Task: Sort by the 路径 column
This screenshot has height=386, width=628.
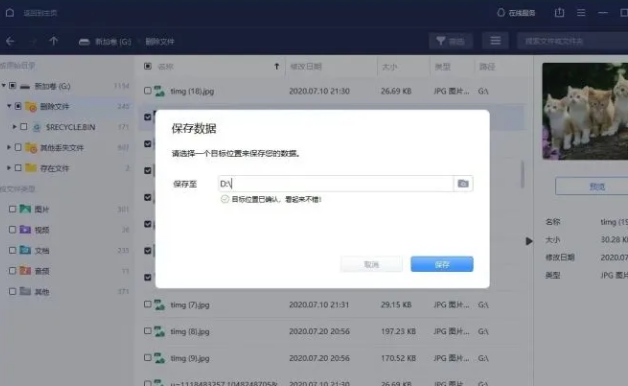Action: point(487,66)
